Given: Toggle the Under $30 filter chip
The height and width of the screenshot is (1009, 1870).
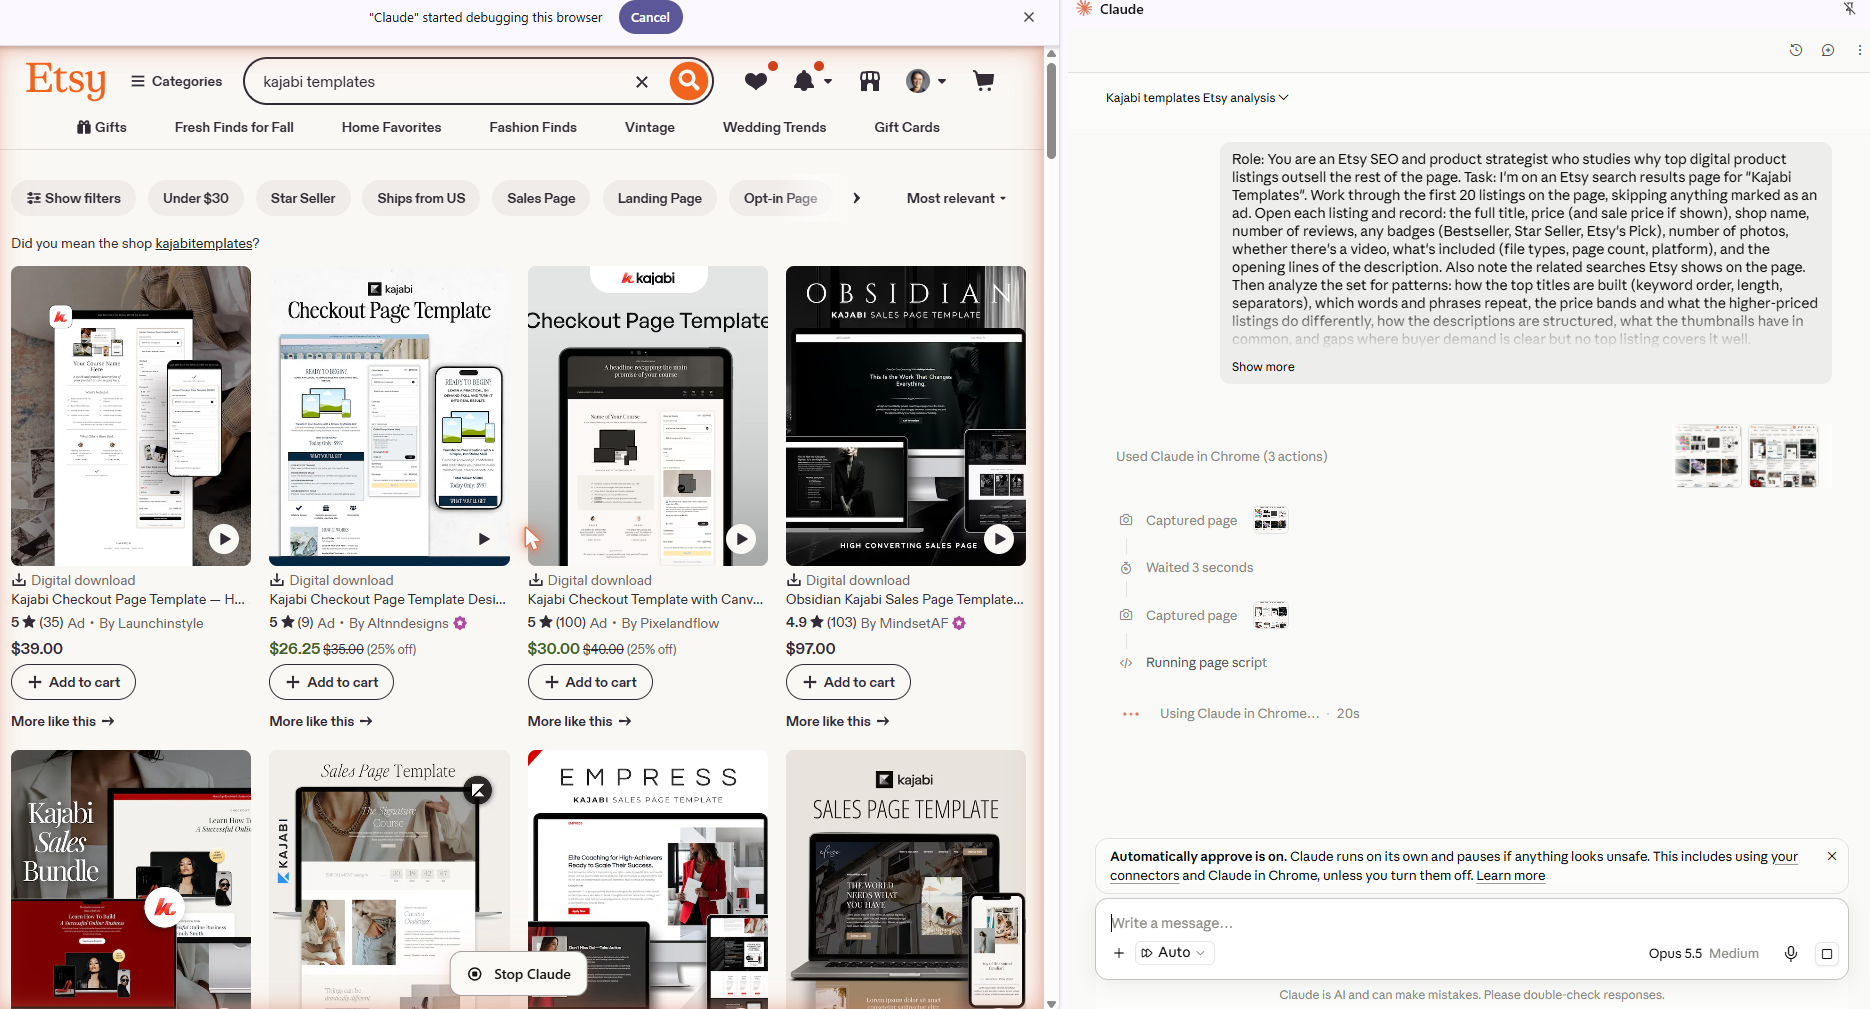Looking at the screenshot, I should [x=196, y=198].
